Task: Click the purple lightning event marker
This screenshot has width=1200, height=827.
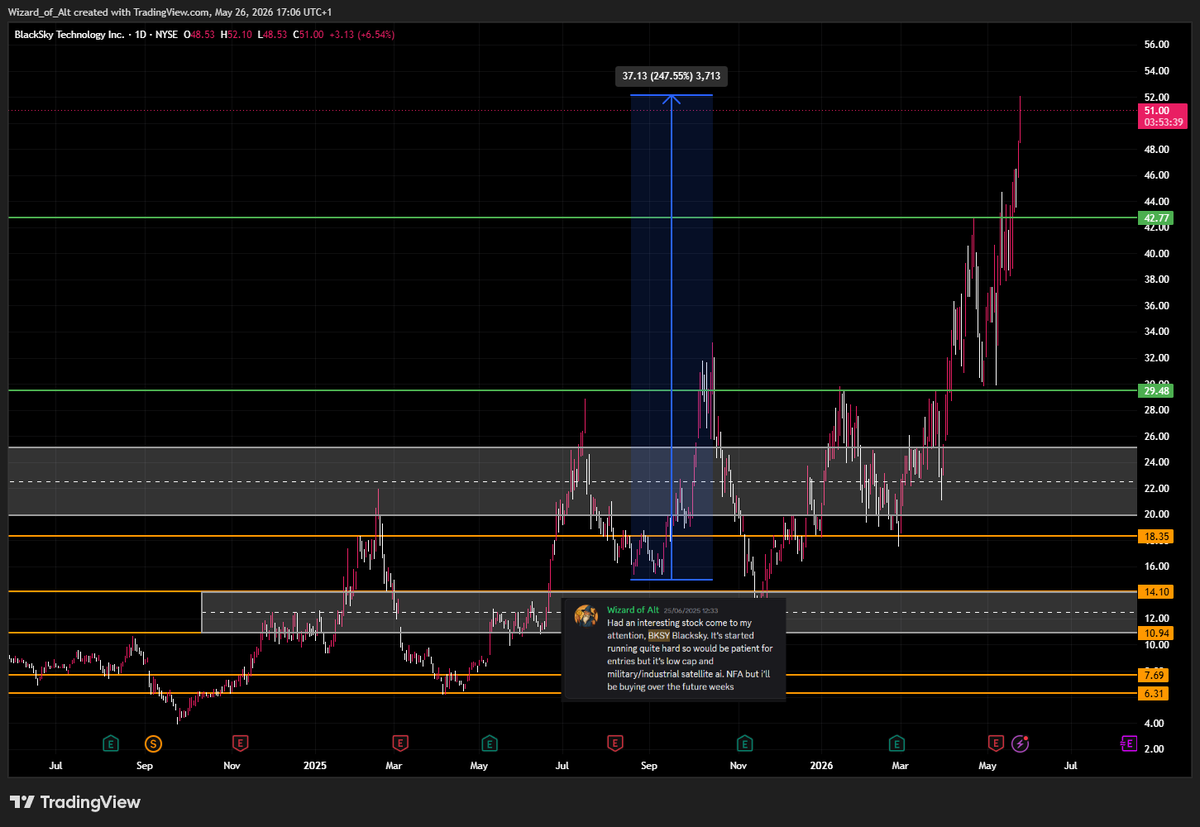Action: tap(1020, 743)
